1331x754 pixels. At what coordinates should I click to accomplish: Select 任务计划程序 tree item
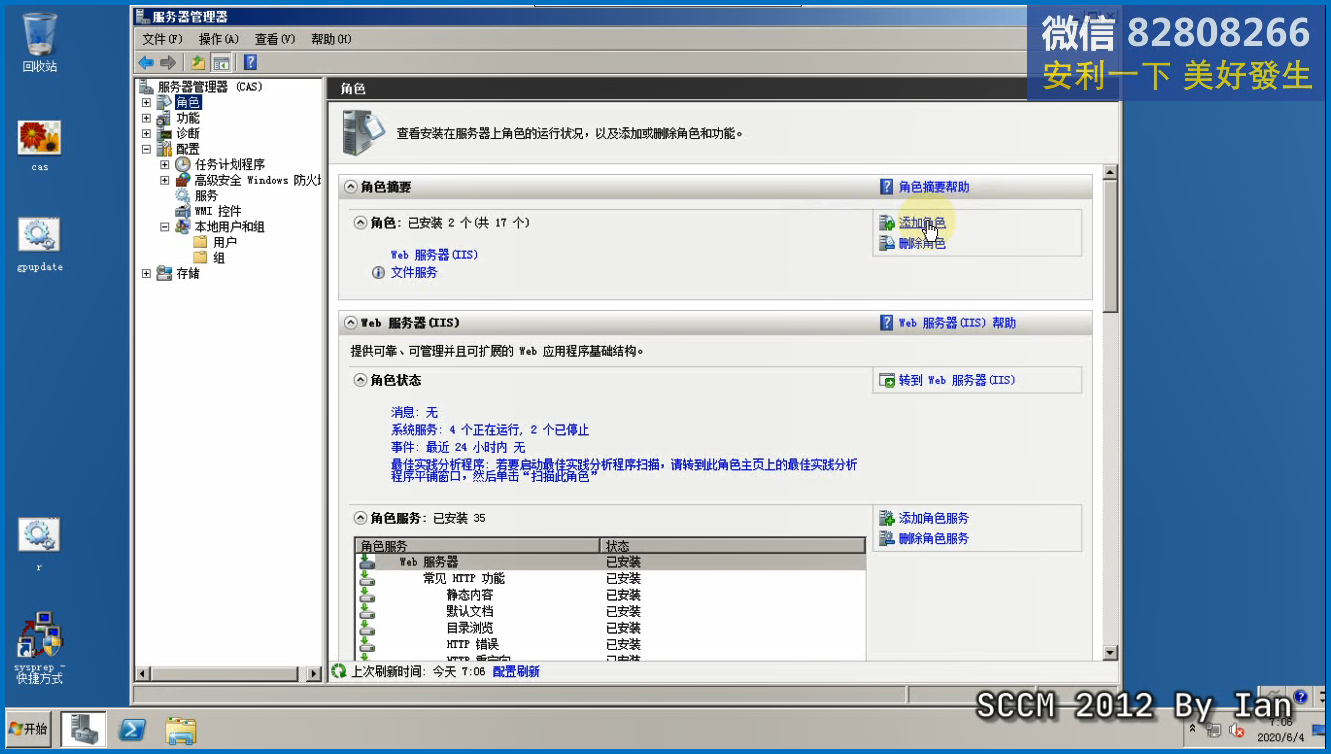230,164
